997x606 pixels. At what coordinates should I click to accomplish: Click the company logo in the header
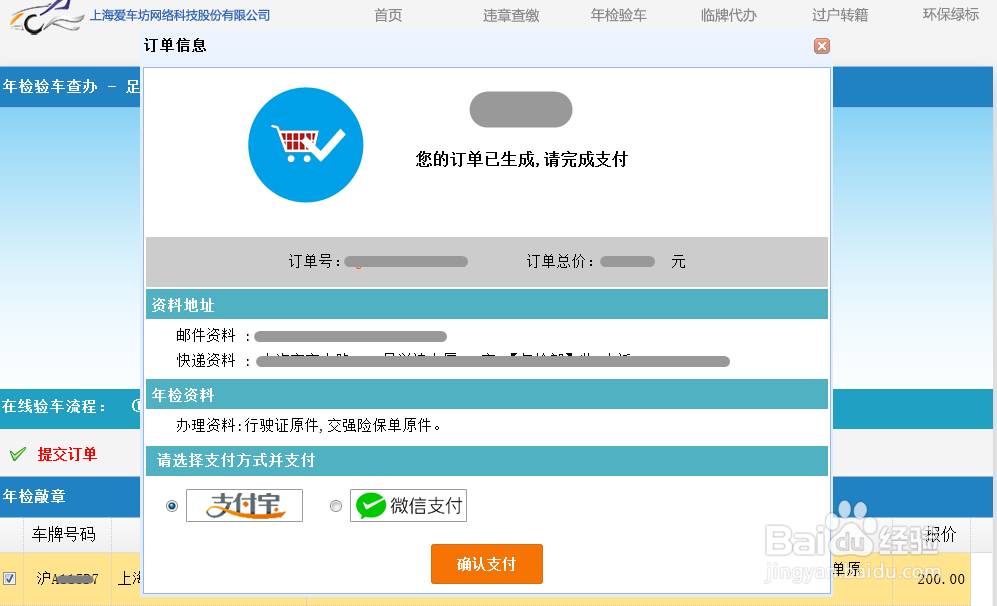(45, 17)
